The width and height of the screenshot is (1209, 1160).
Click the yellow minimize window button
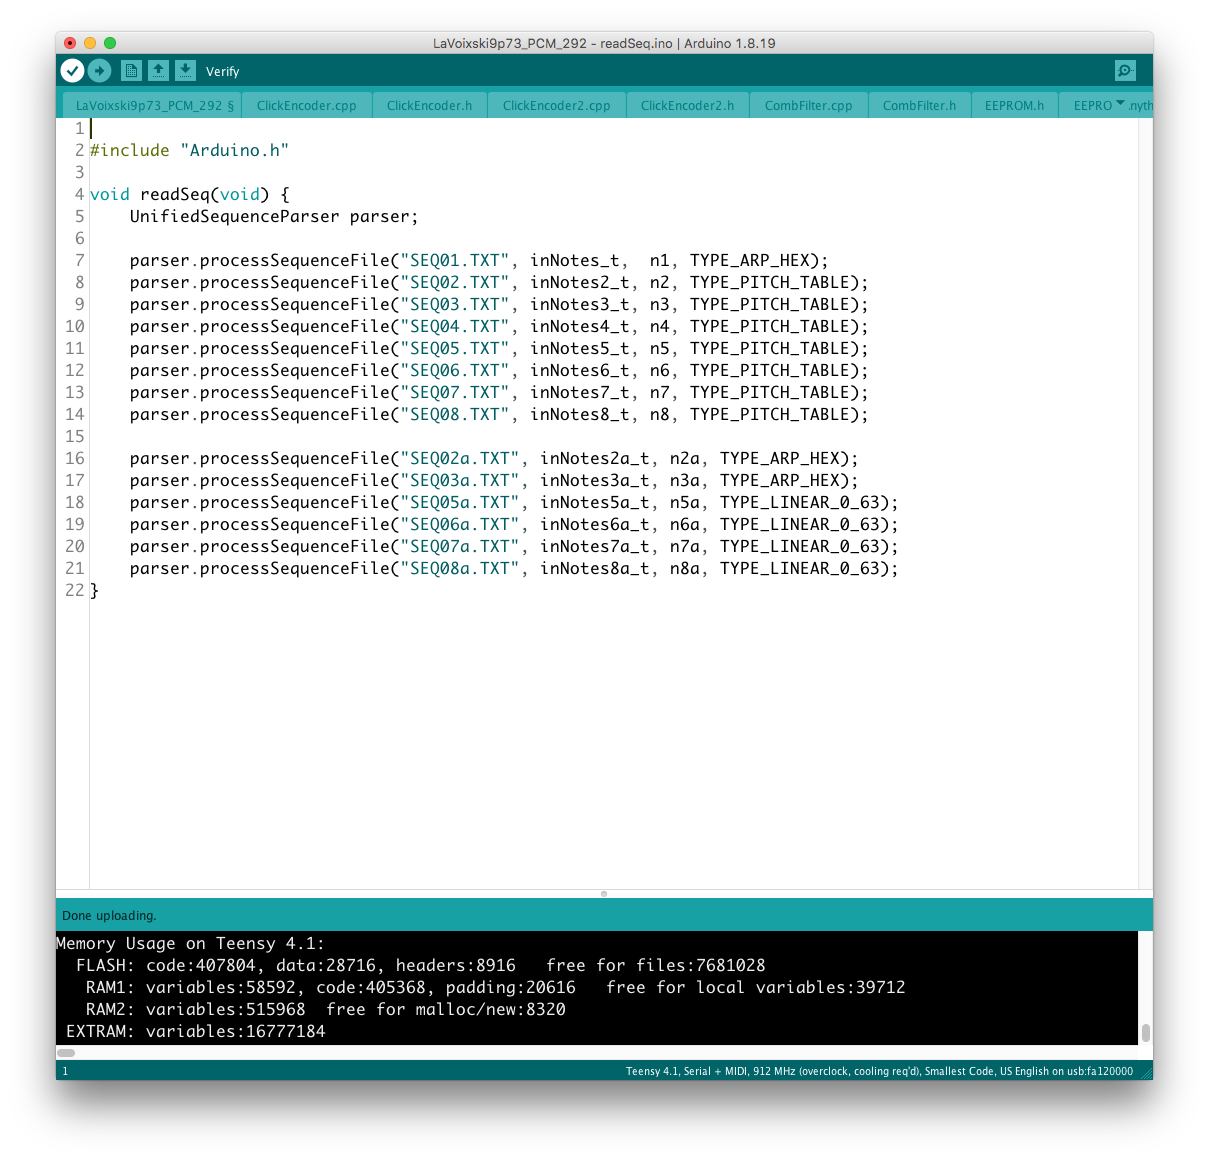(x=90, y=43)
